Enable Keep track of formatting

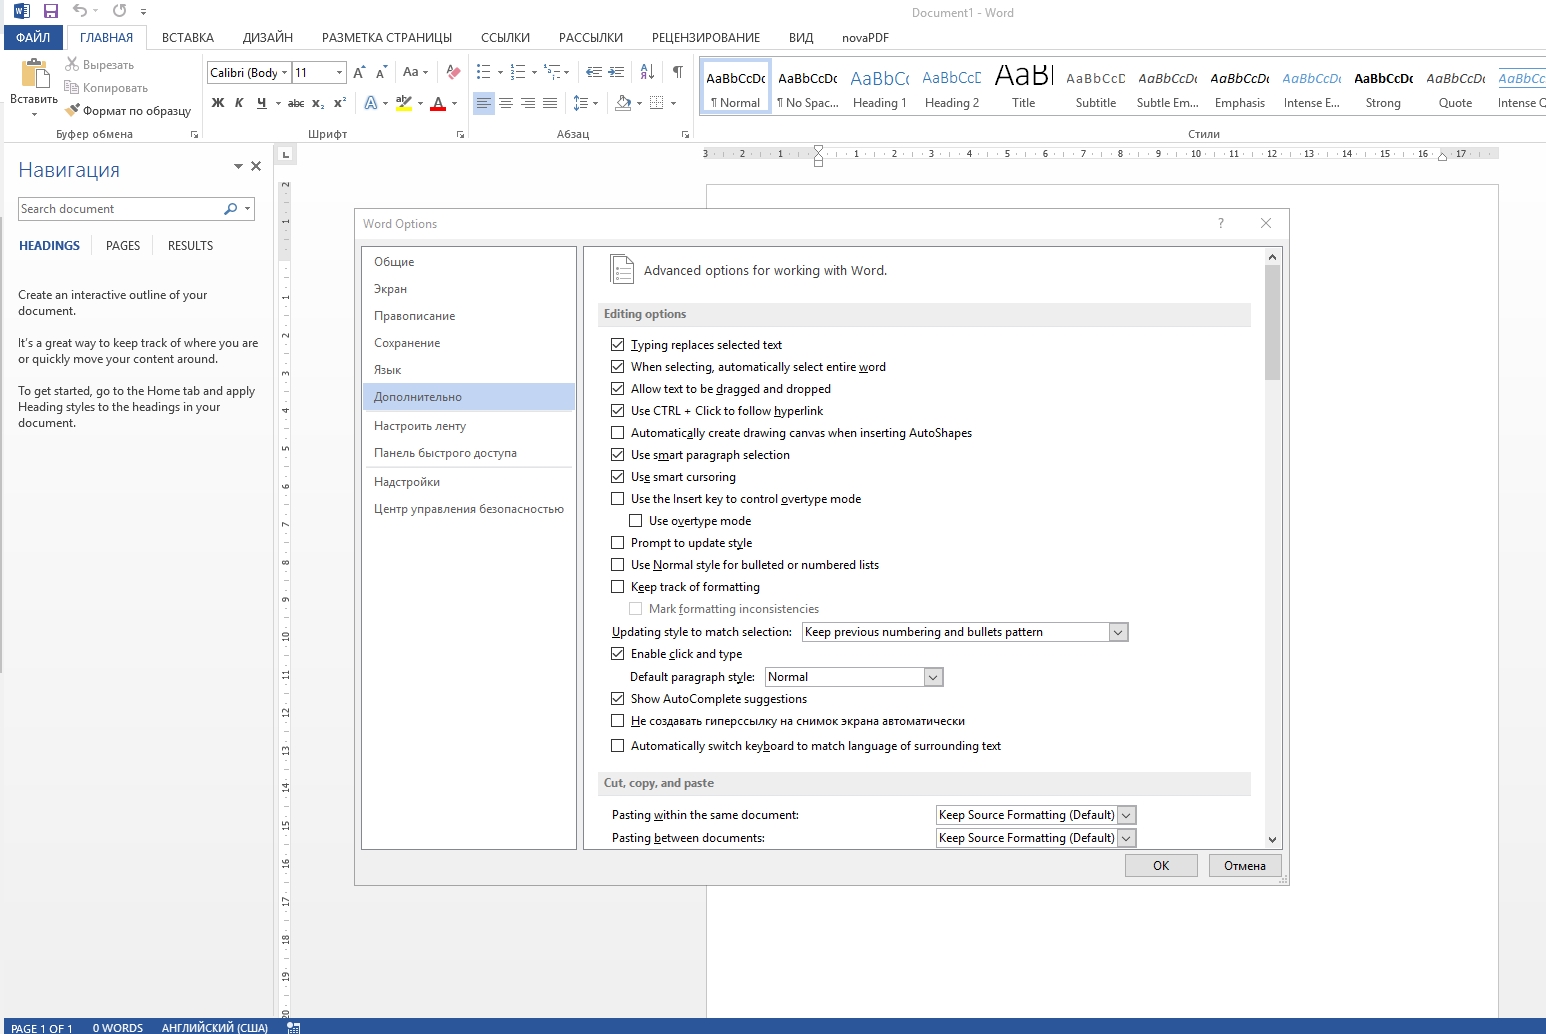[x=618, y=587]
